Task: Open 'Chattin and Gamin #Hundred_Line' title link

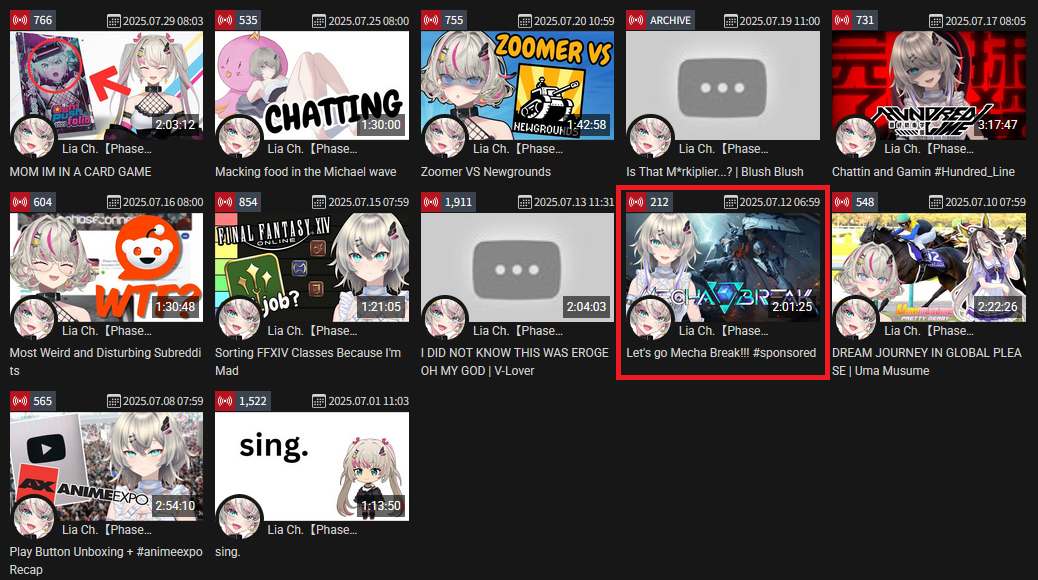Action: (x=923, y=171)
